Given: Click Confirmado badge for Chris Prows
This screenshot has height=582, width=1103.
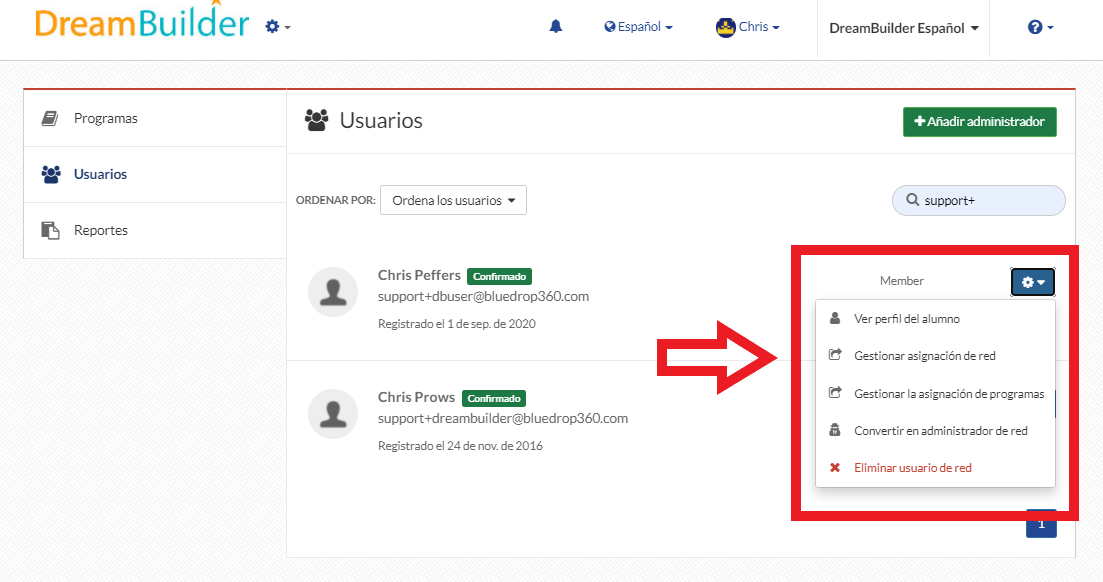Looking at the screenshot, I should [494, 398].
